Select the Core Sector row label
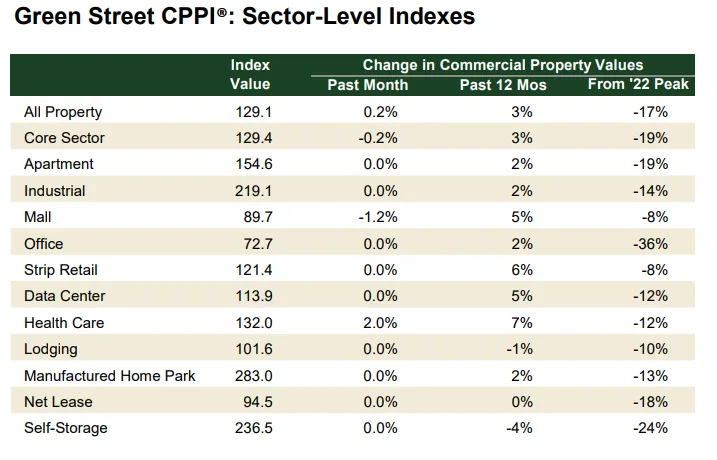 point(63,138)
